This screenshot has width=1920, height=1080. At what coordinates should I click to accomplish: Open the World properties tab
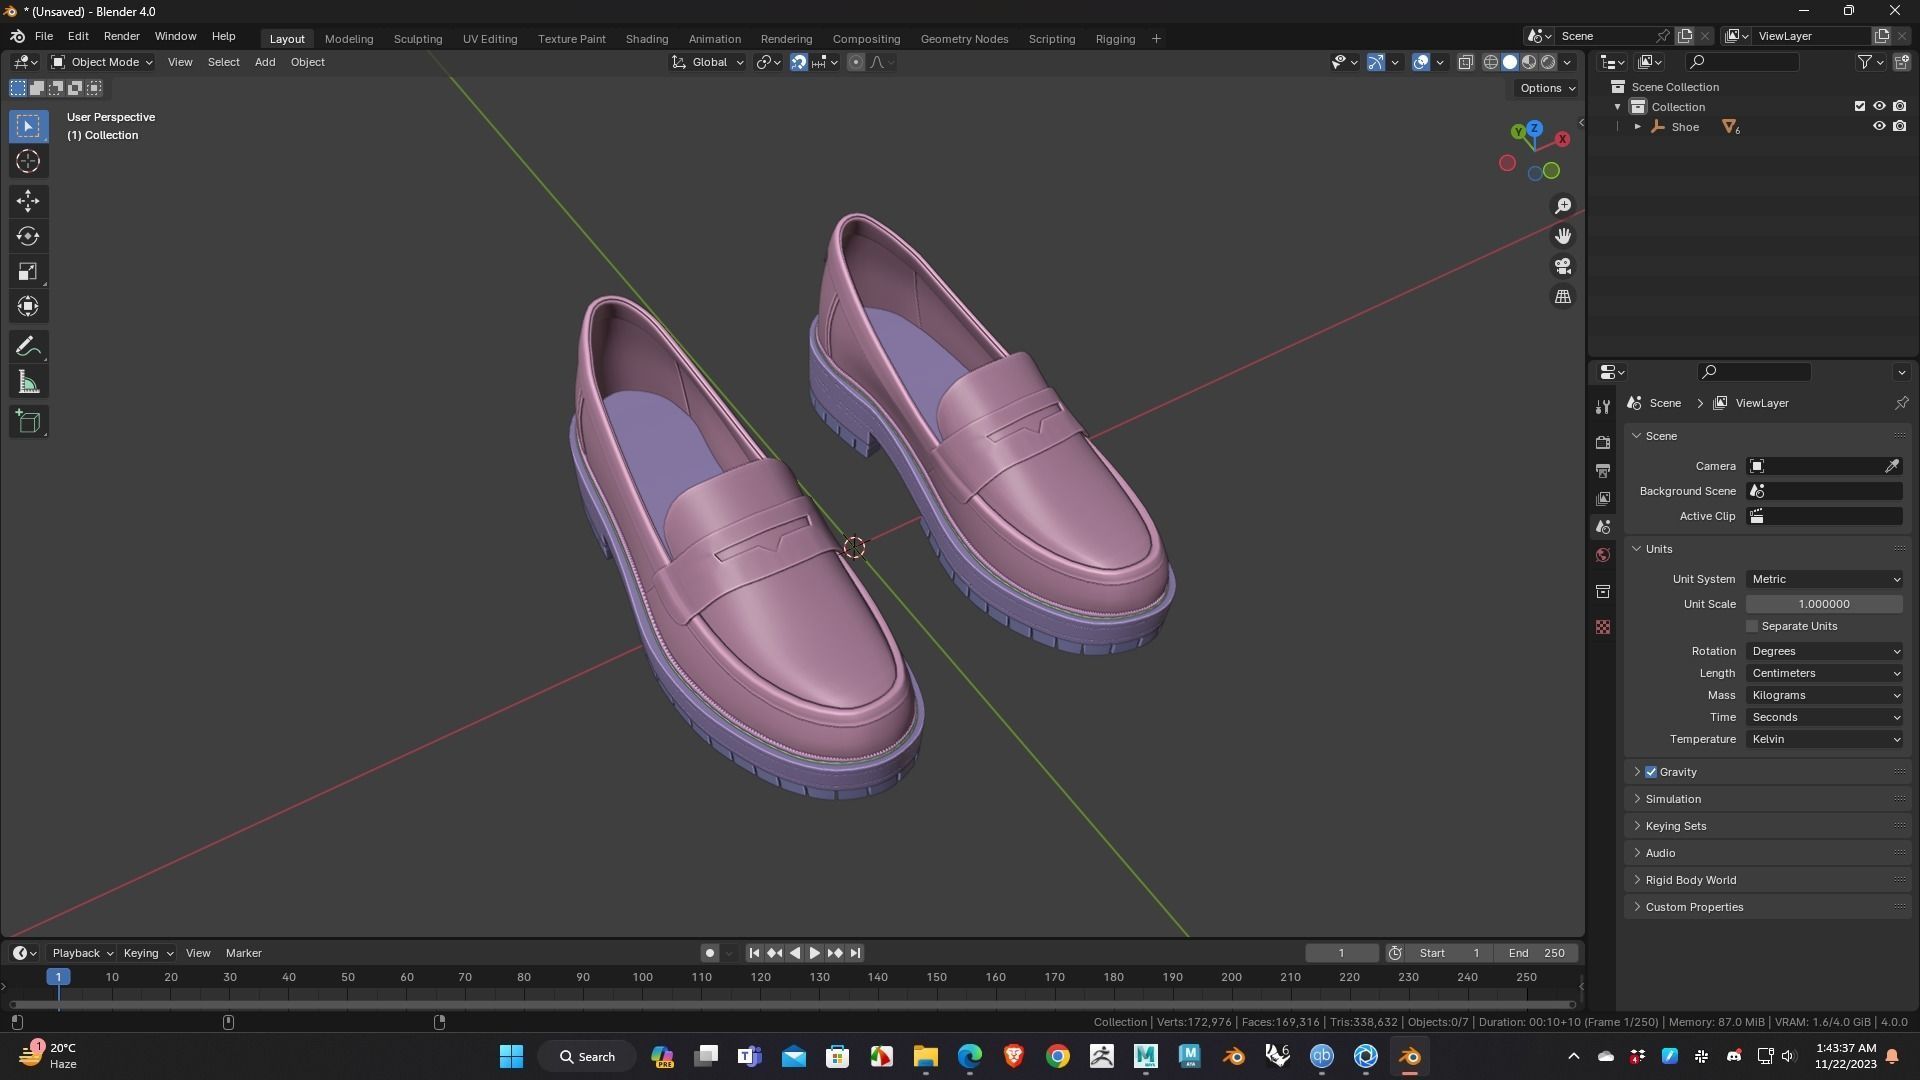click(x=1603, y=555)
